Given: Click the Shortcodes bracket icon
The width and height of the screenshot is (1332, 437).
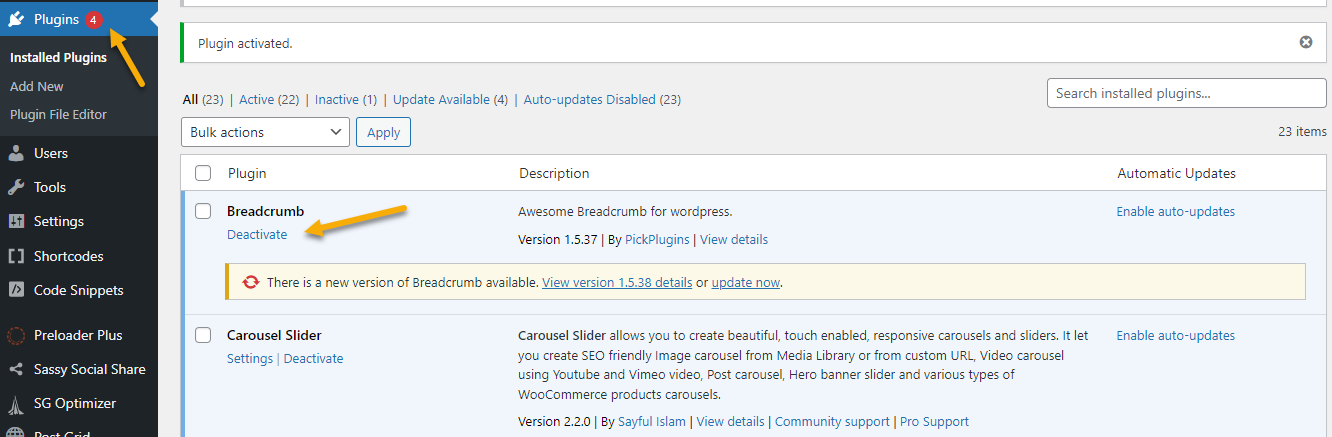Looking at the screenshot, I should coord(16,256).
